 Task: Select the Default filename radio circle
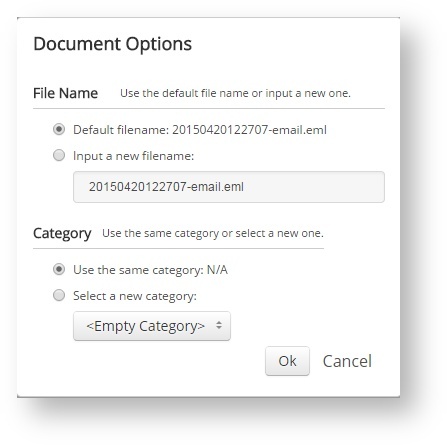[x=59, y=129]
